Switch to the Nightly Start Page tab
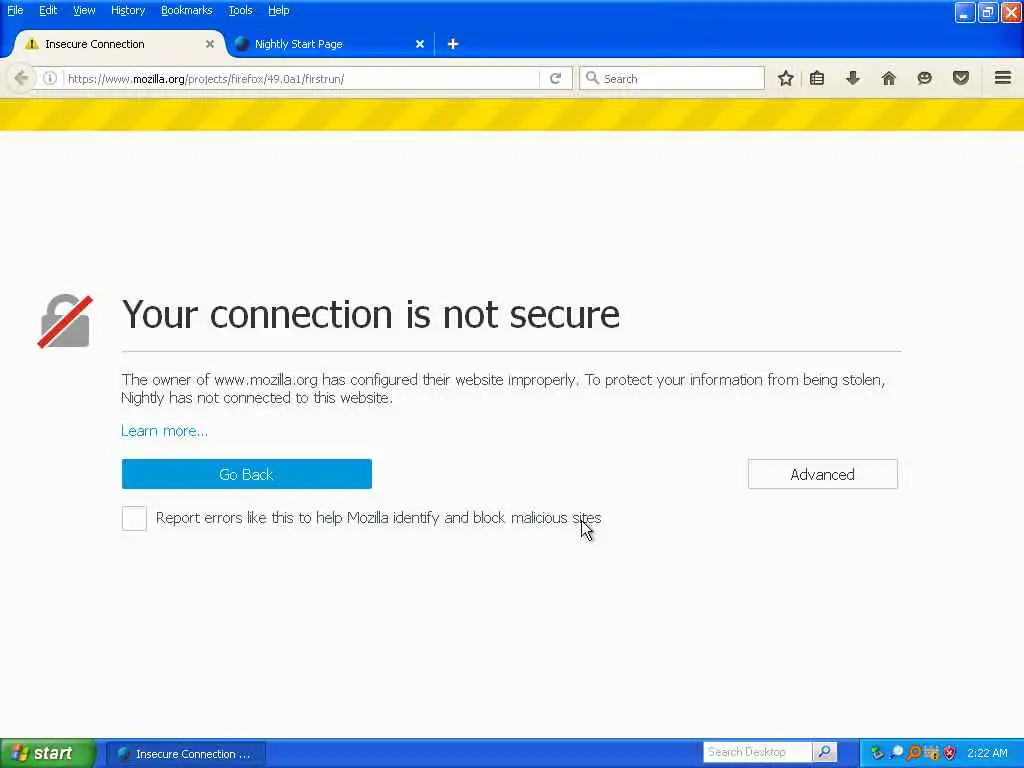The height and width of the screenshot is (768, 1024). tap(329, 44)
